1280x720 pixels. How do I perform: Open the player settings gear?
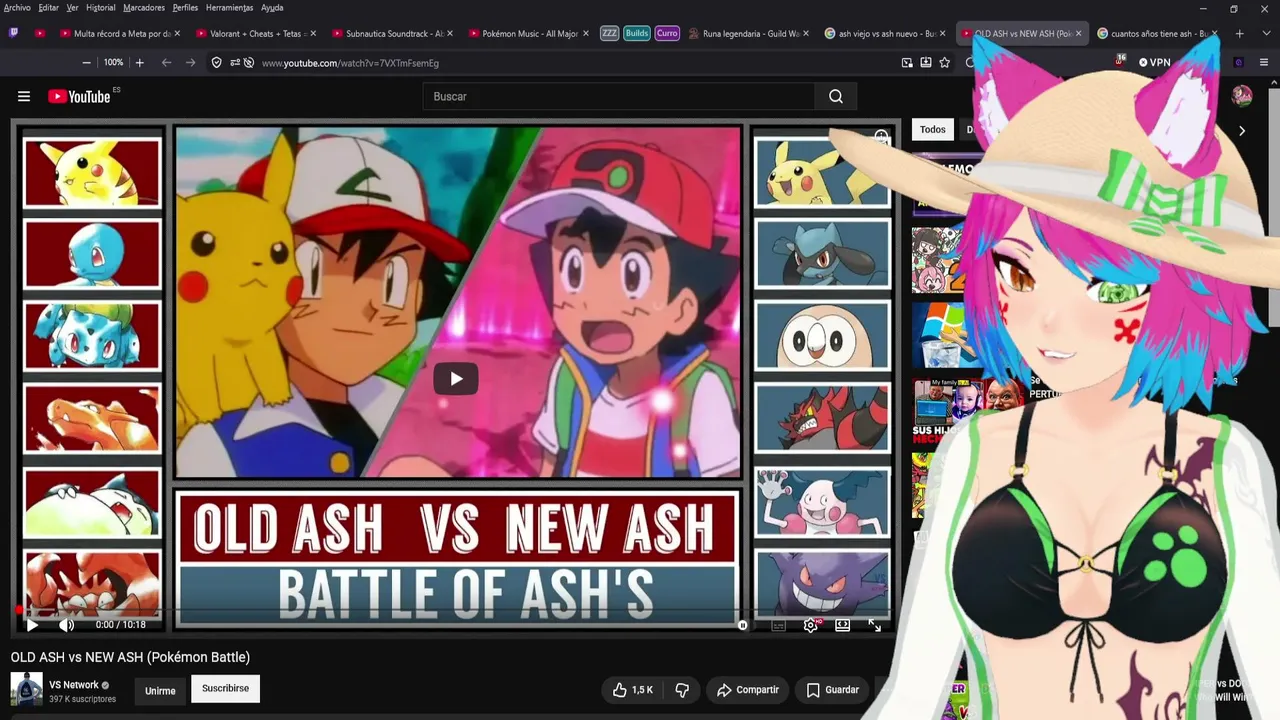(x=811, y=625)
